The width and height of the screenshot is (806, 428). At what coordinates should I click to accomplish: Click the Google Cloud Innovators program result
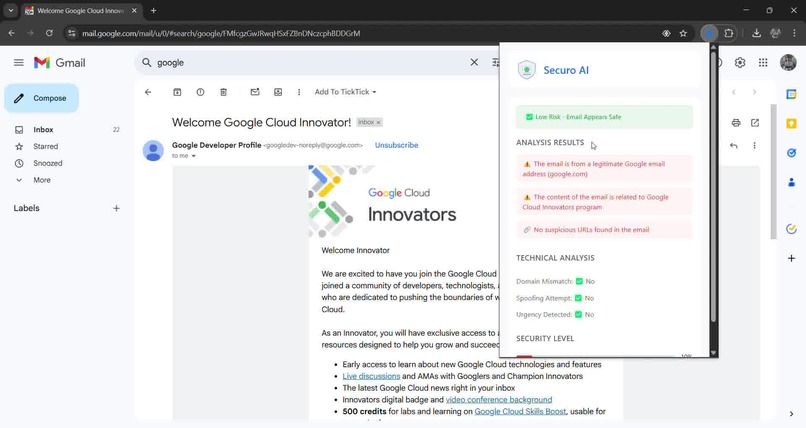click(604, 202)
